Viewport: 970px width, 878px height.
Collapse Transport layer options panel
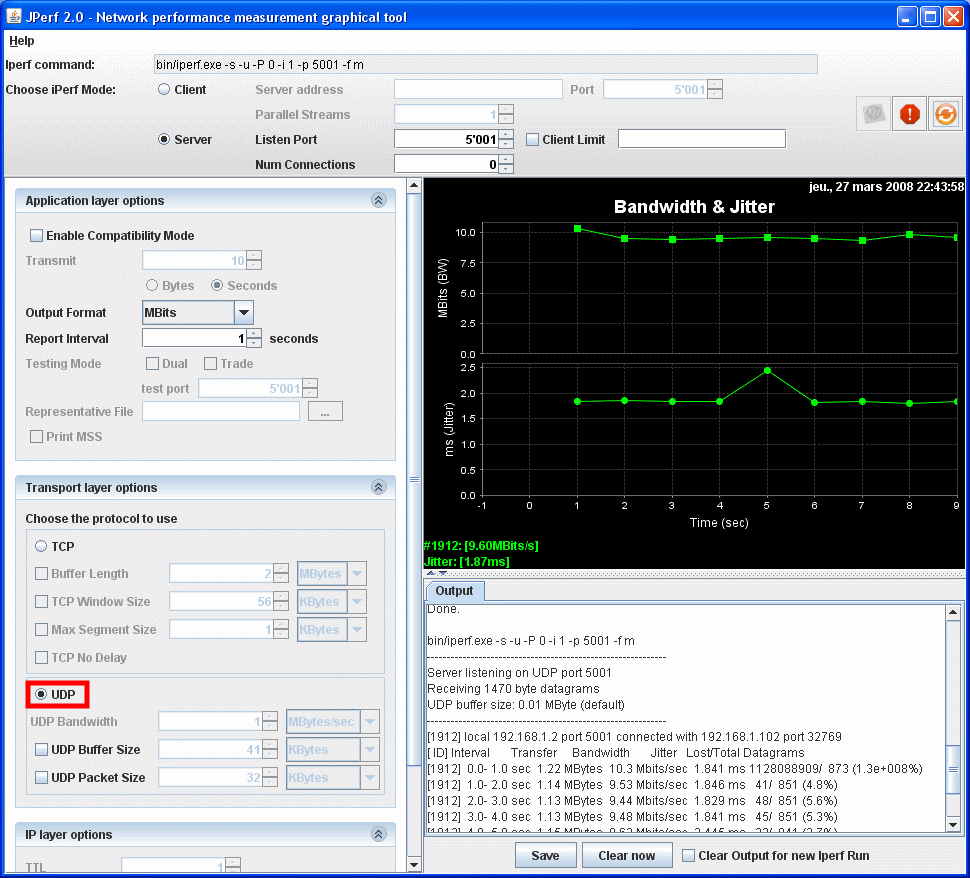tap(379, 487)
